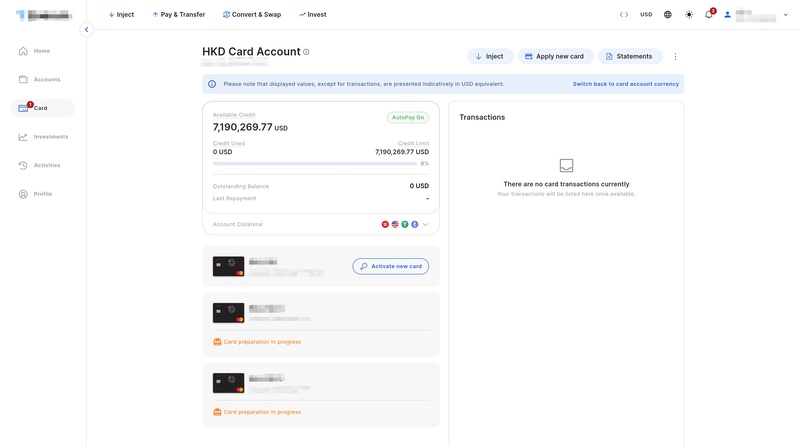Switch the USD display currency selector
This screenshot has width=800, height=446.
tap(646, 14)
